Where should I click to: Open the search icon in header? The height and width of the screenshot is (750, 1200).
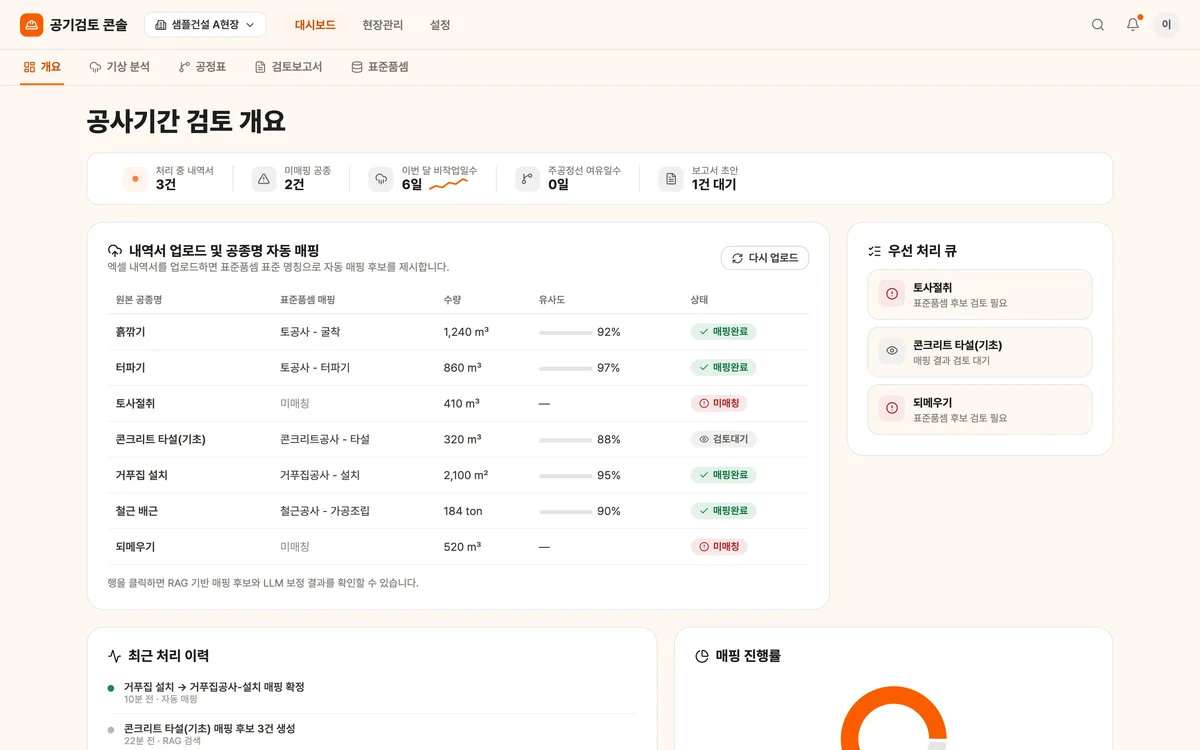[1098, 25]
